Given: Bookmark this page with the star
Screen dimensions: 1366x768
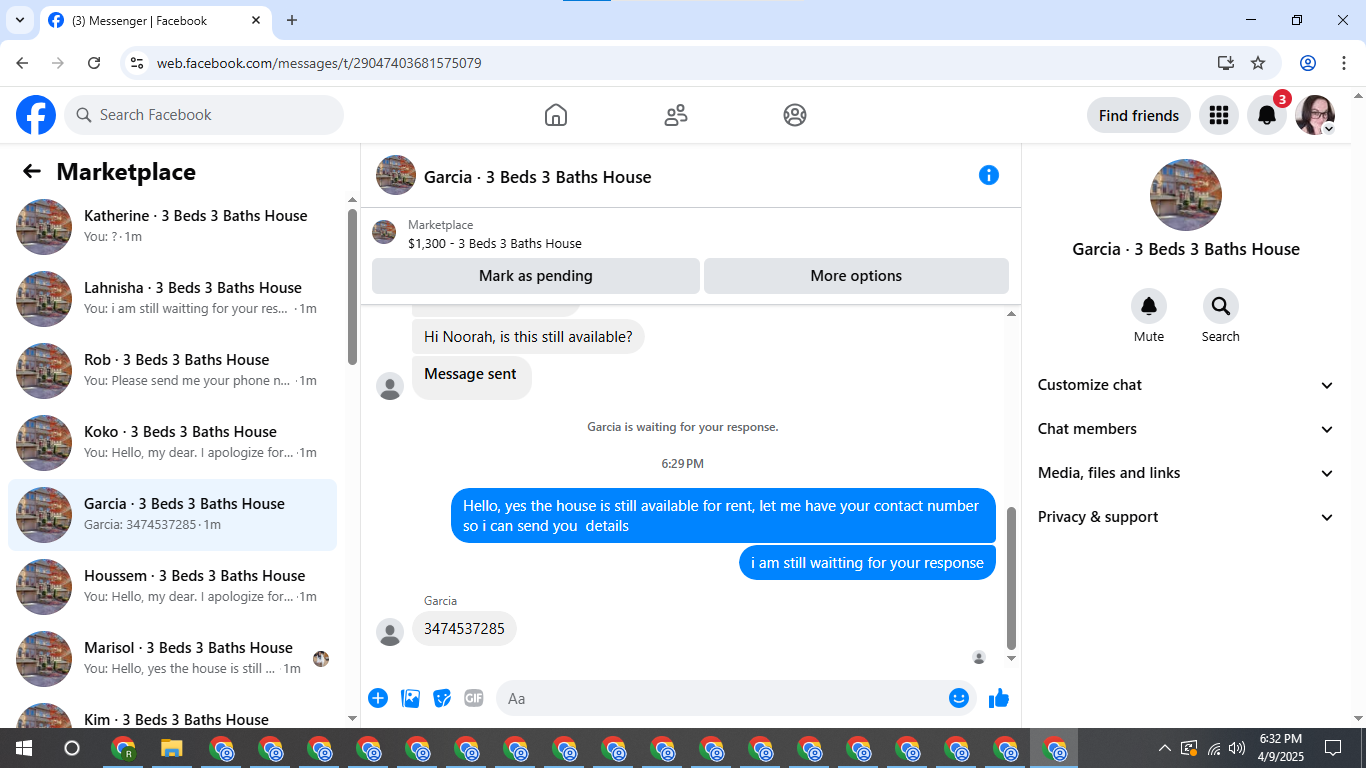Looking at the screenshot, I should 1258,63.
